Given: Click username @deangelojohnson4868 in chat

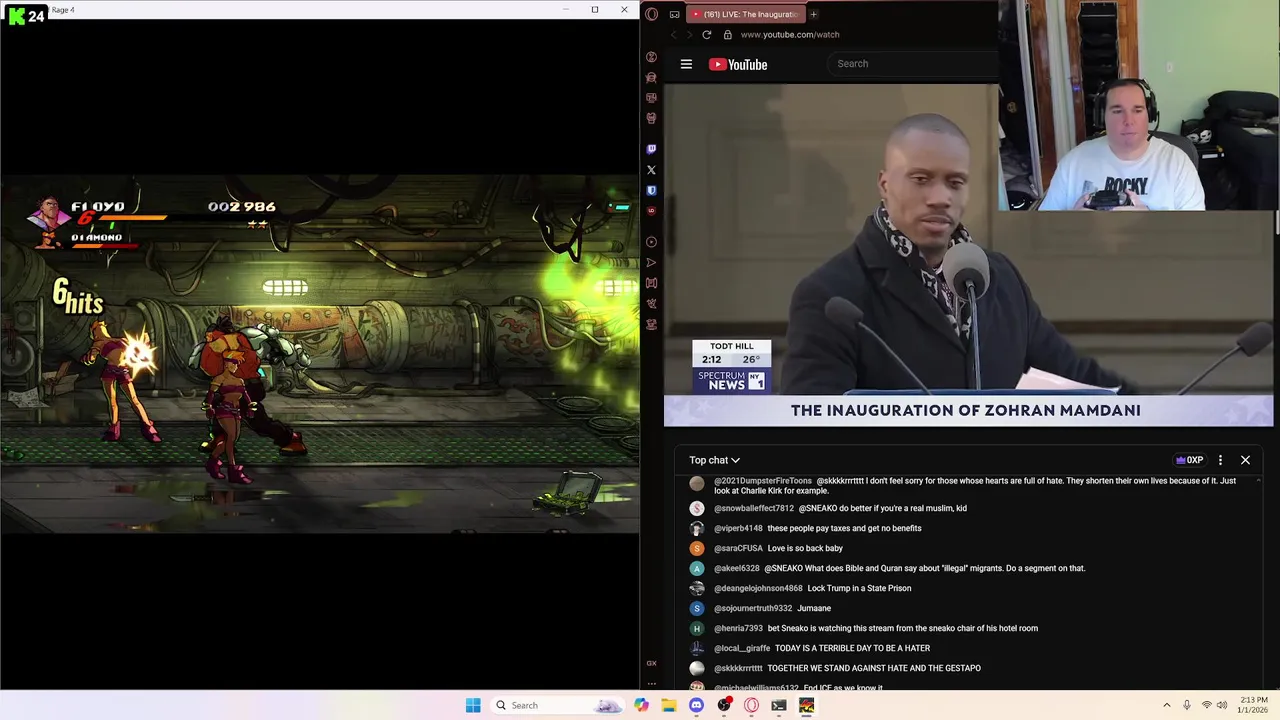Looking at the screenshot, I should [x=758, y=588].
